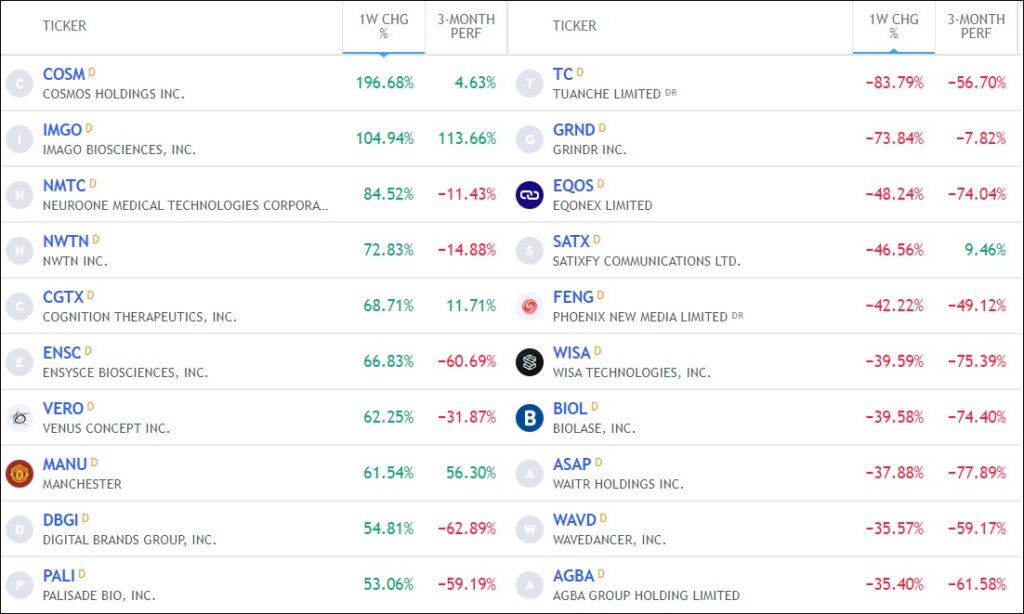Click the WAVD logo icon

530,529
